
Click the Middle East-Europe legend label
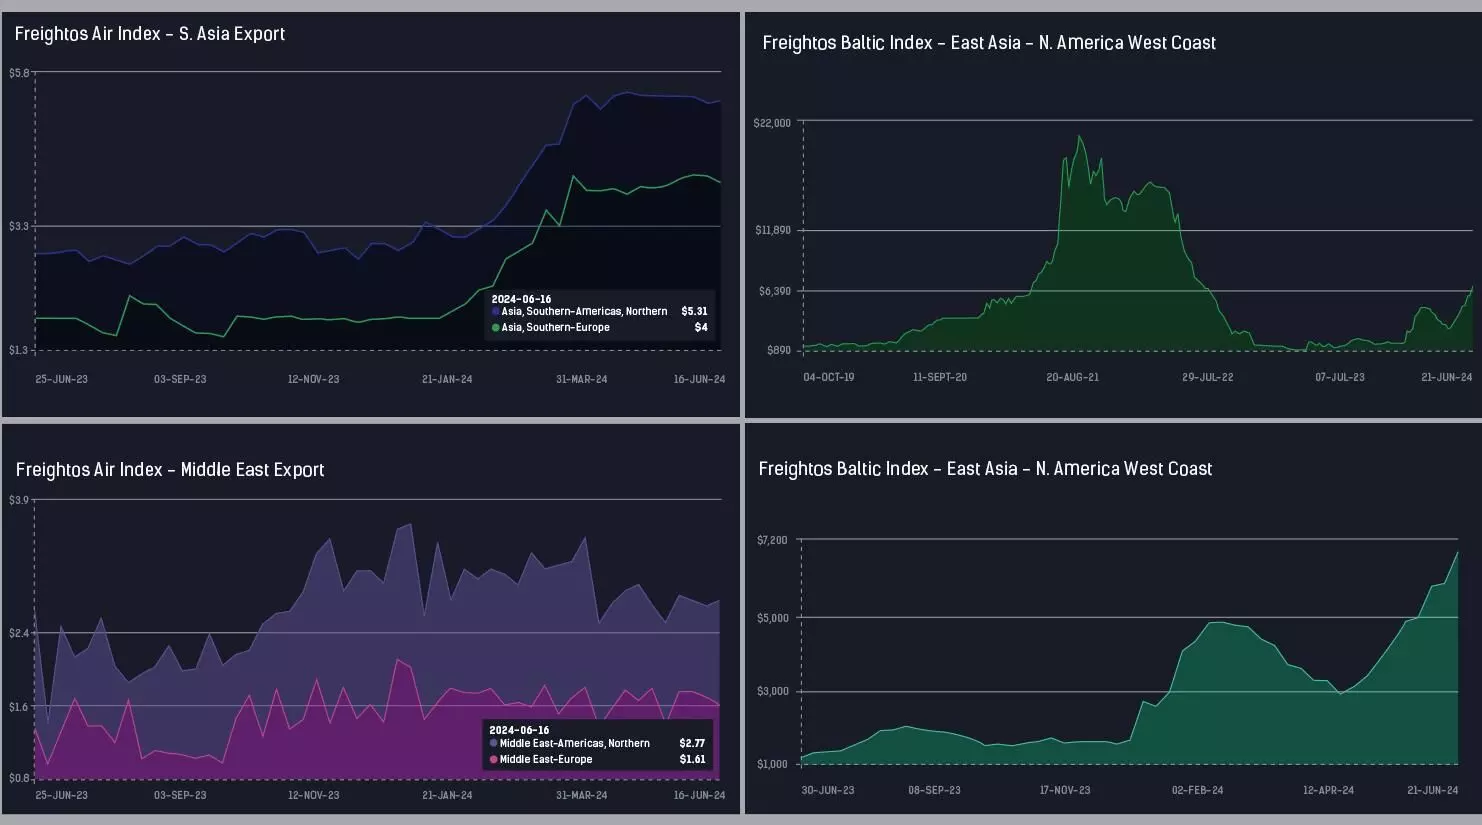546,760
